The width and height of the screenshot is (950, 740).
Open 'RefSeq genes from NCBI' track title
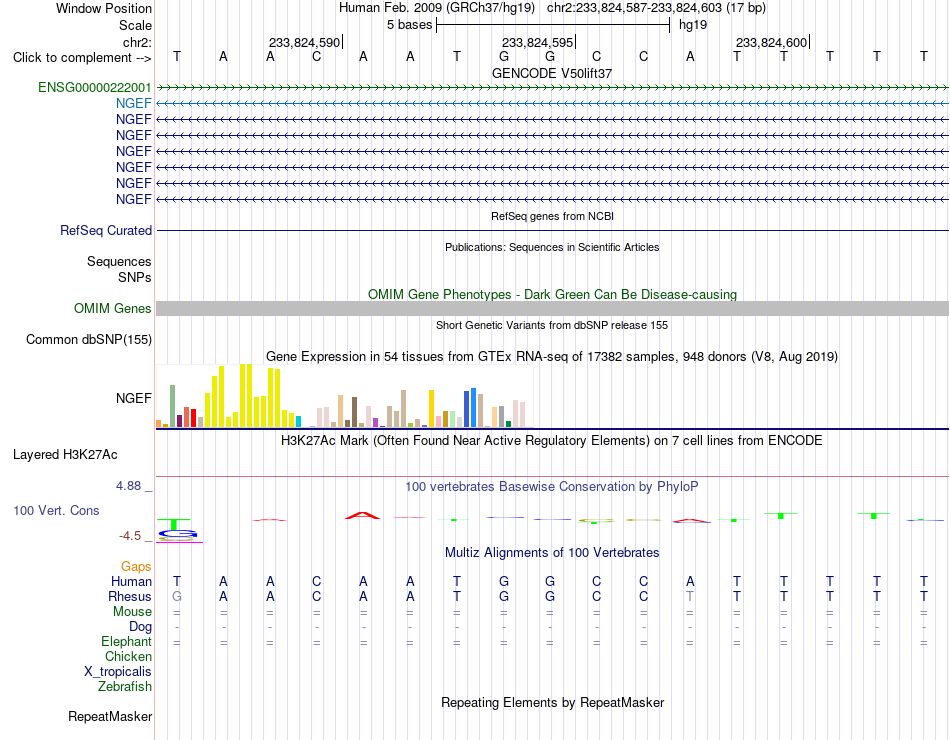tap(553, 216)
